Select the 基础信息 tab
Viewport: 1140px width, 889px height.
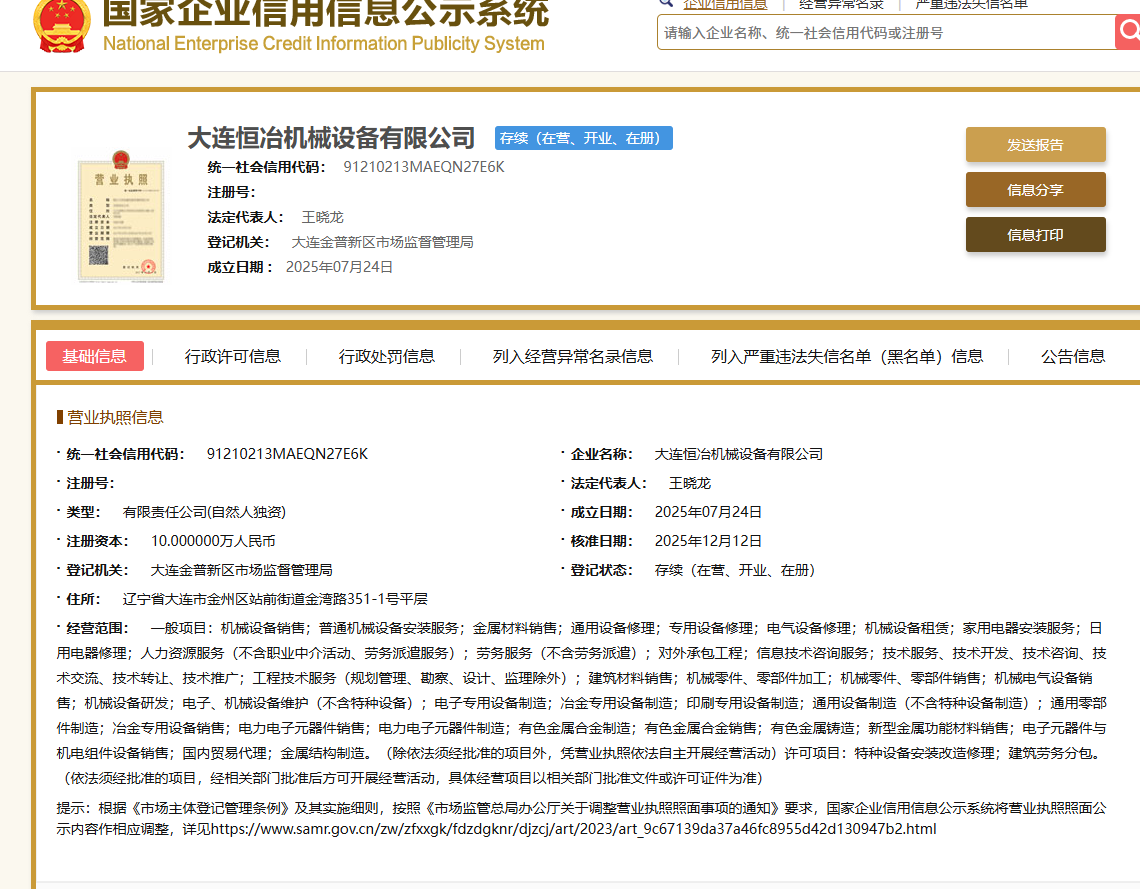(95, 356)
